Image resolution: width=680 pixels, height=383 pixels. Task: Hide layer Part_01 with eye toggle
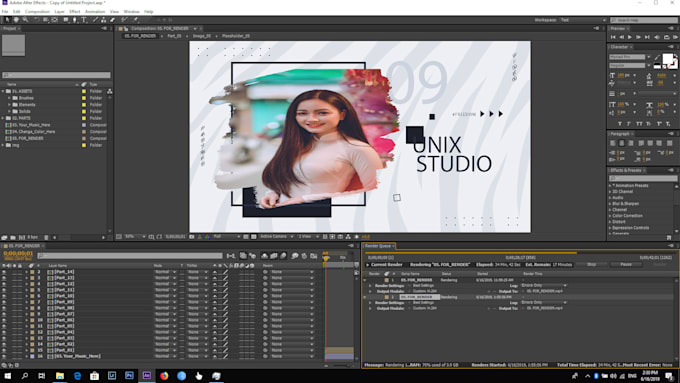(x=4, y=350)
